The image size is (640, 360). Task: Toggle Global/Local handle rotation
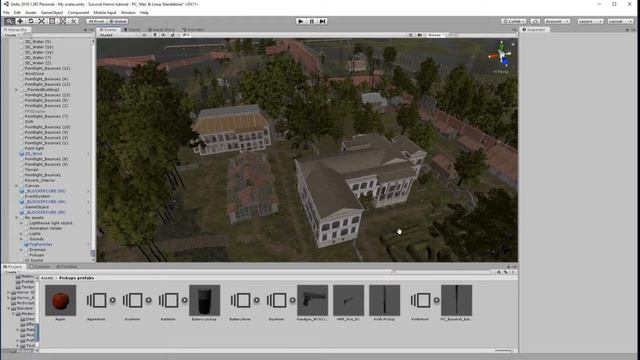coord(118,21)
